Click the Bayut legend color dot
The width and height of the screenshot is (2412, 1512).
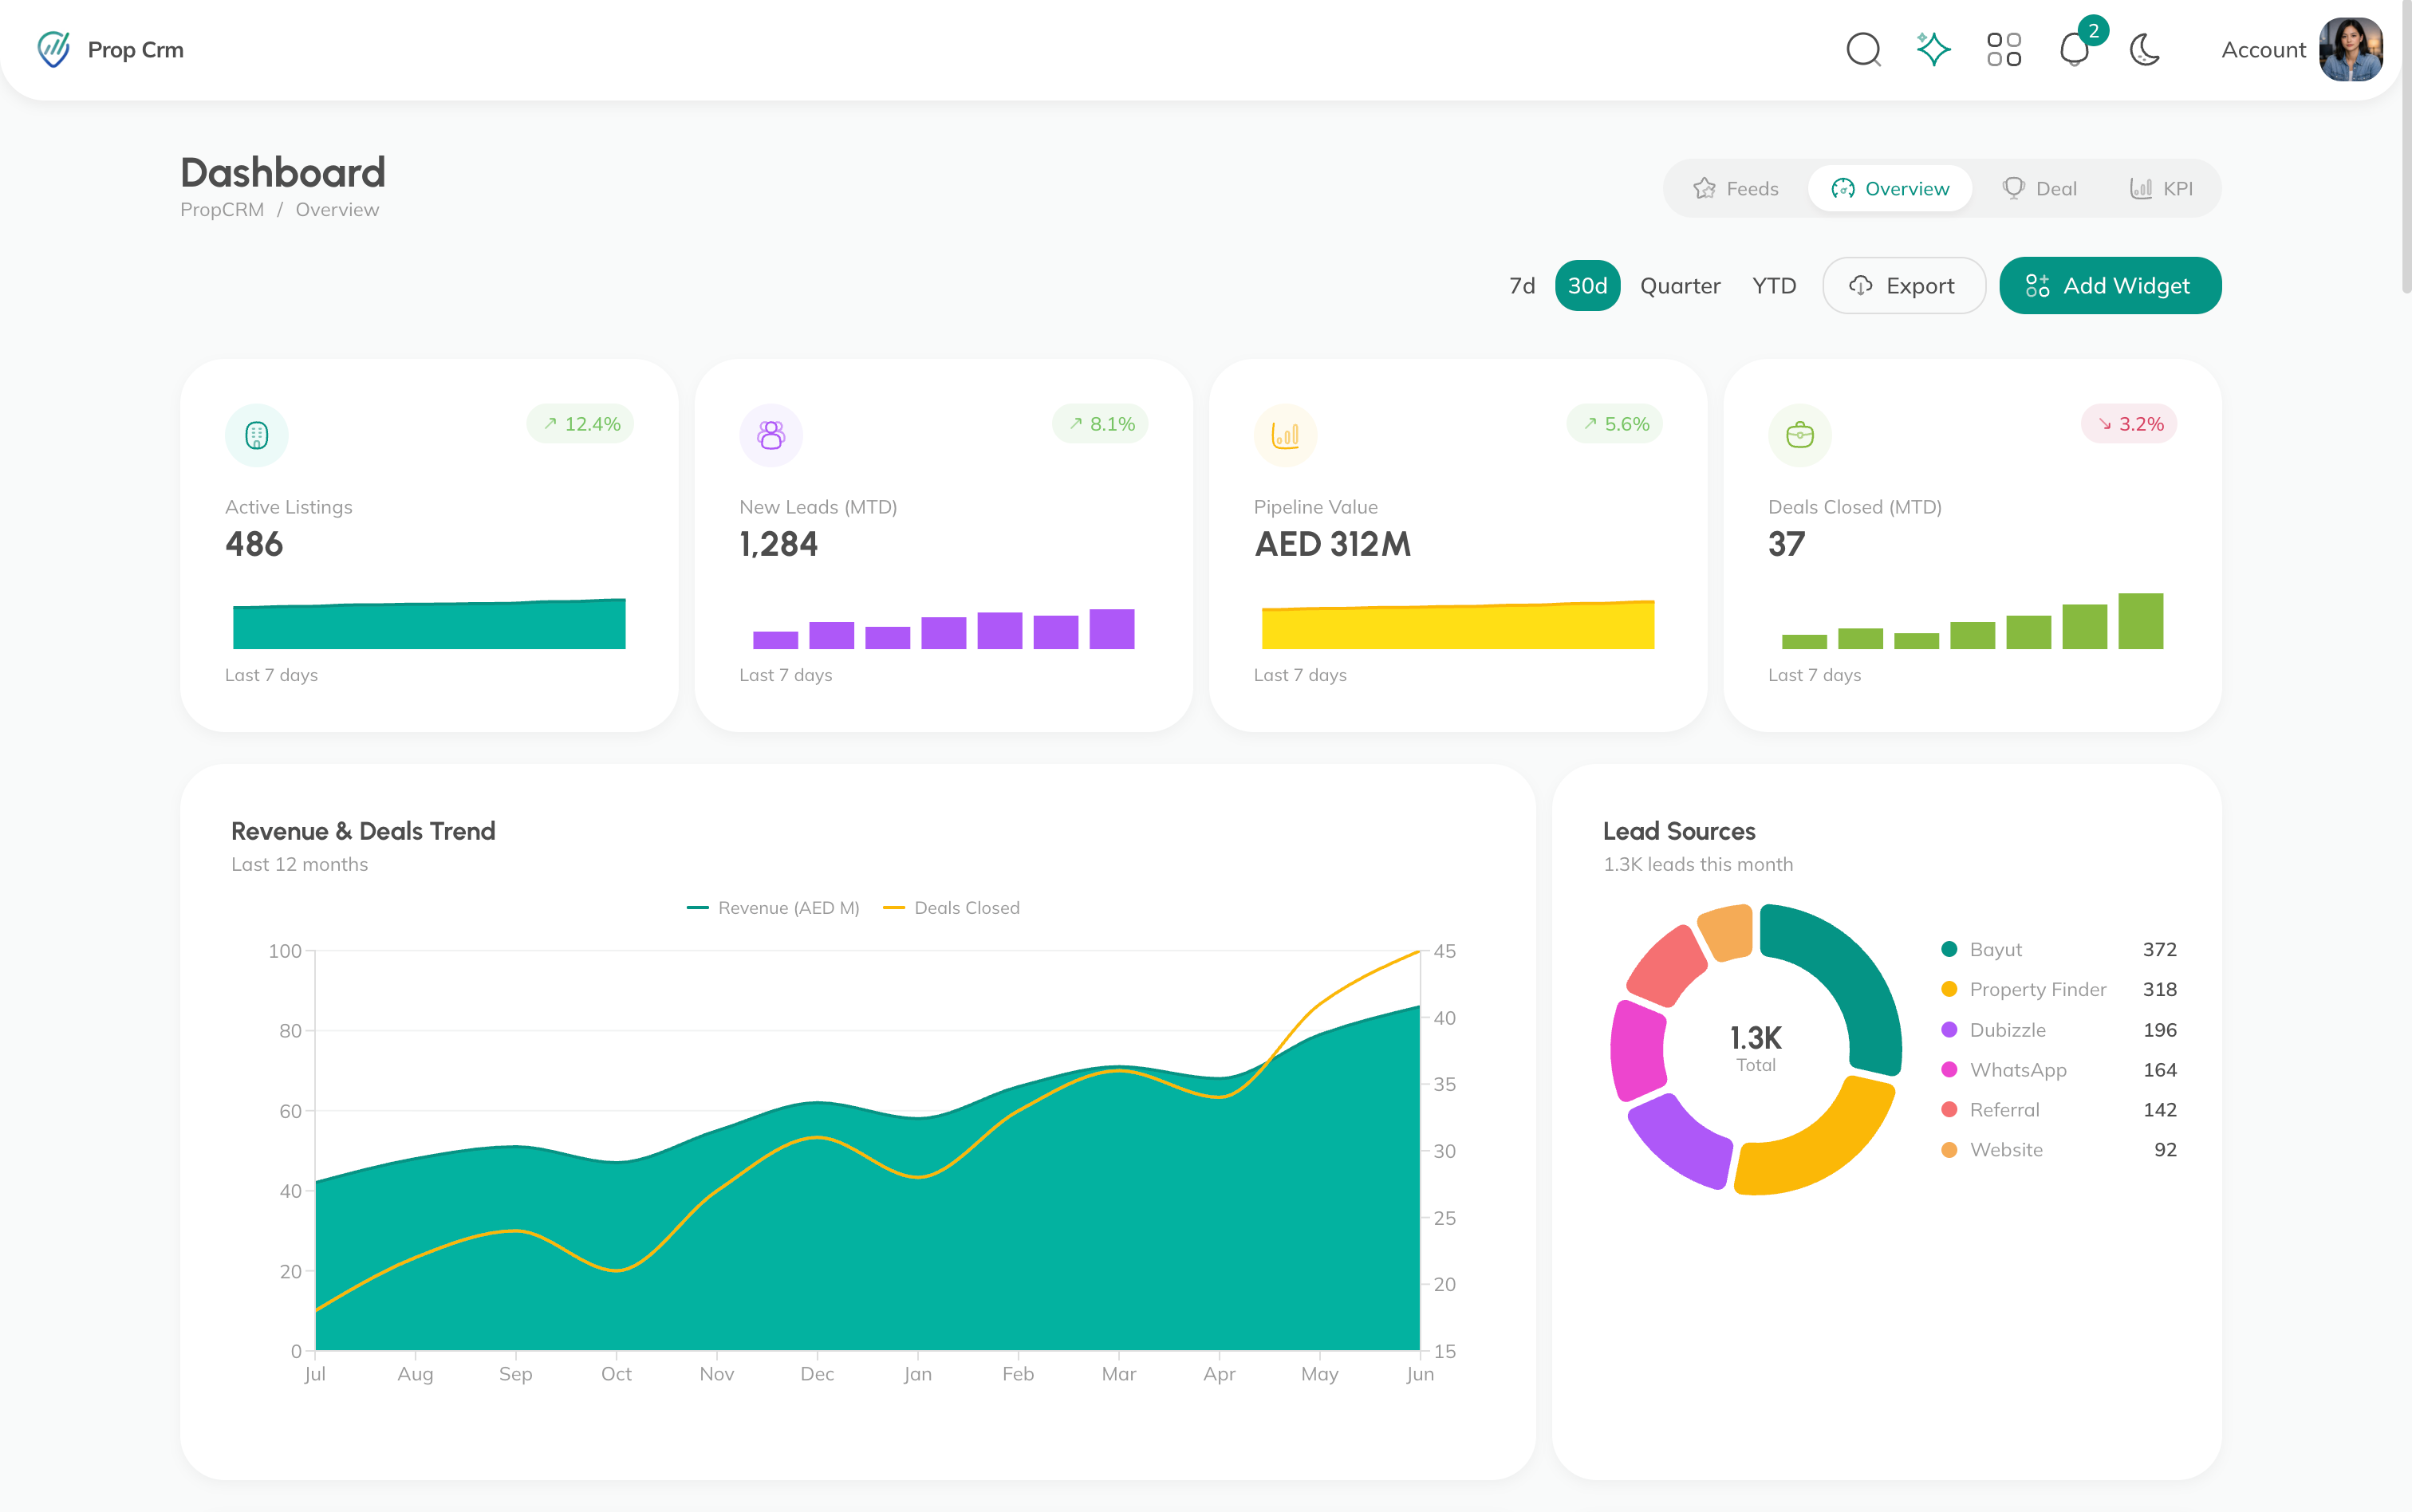click(1949, 949)
